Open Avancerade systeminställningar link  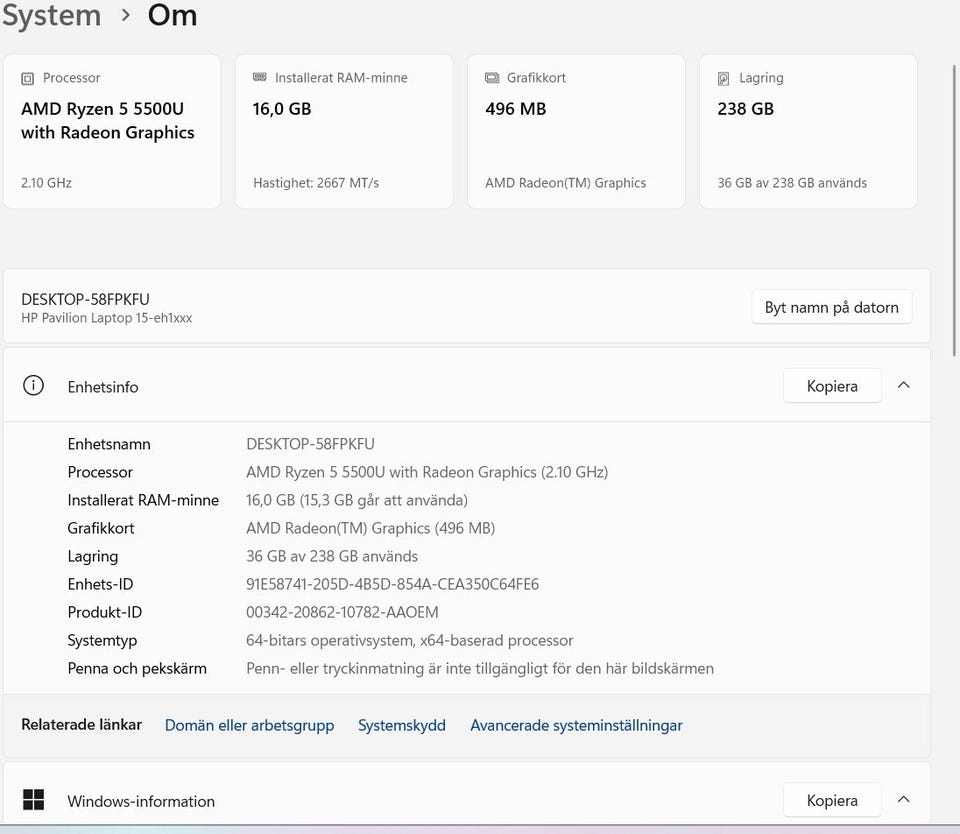coord(576,725)
